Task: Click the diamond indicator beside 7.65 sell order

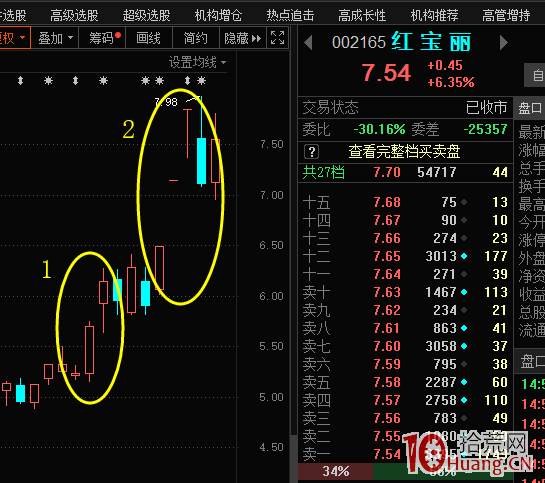Action: coord(464,256)
